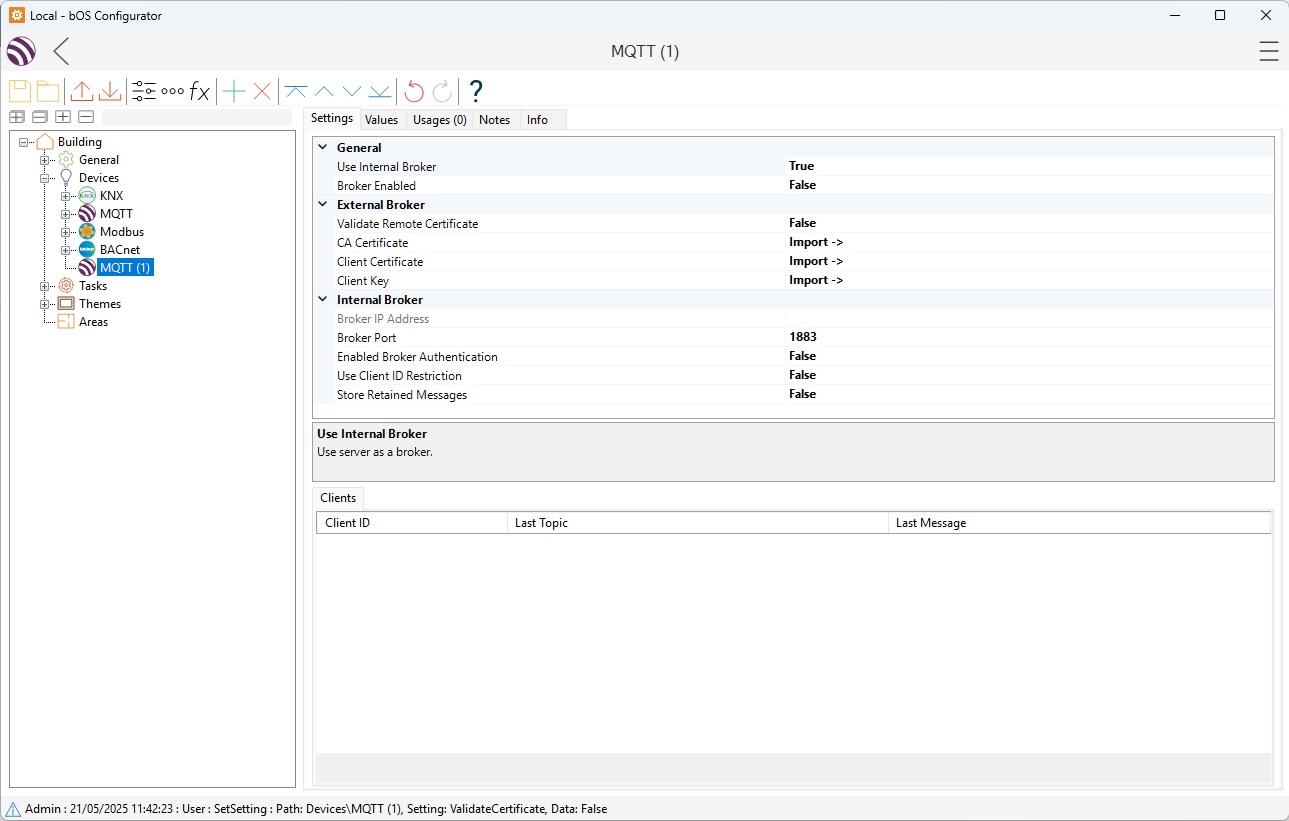Switch to the Notes tab
1289x821 pixels.
tap(494, 120)
